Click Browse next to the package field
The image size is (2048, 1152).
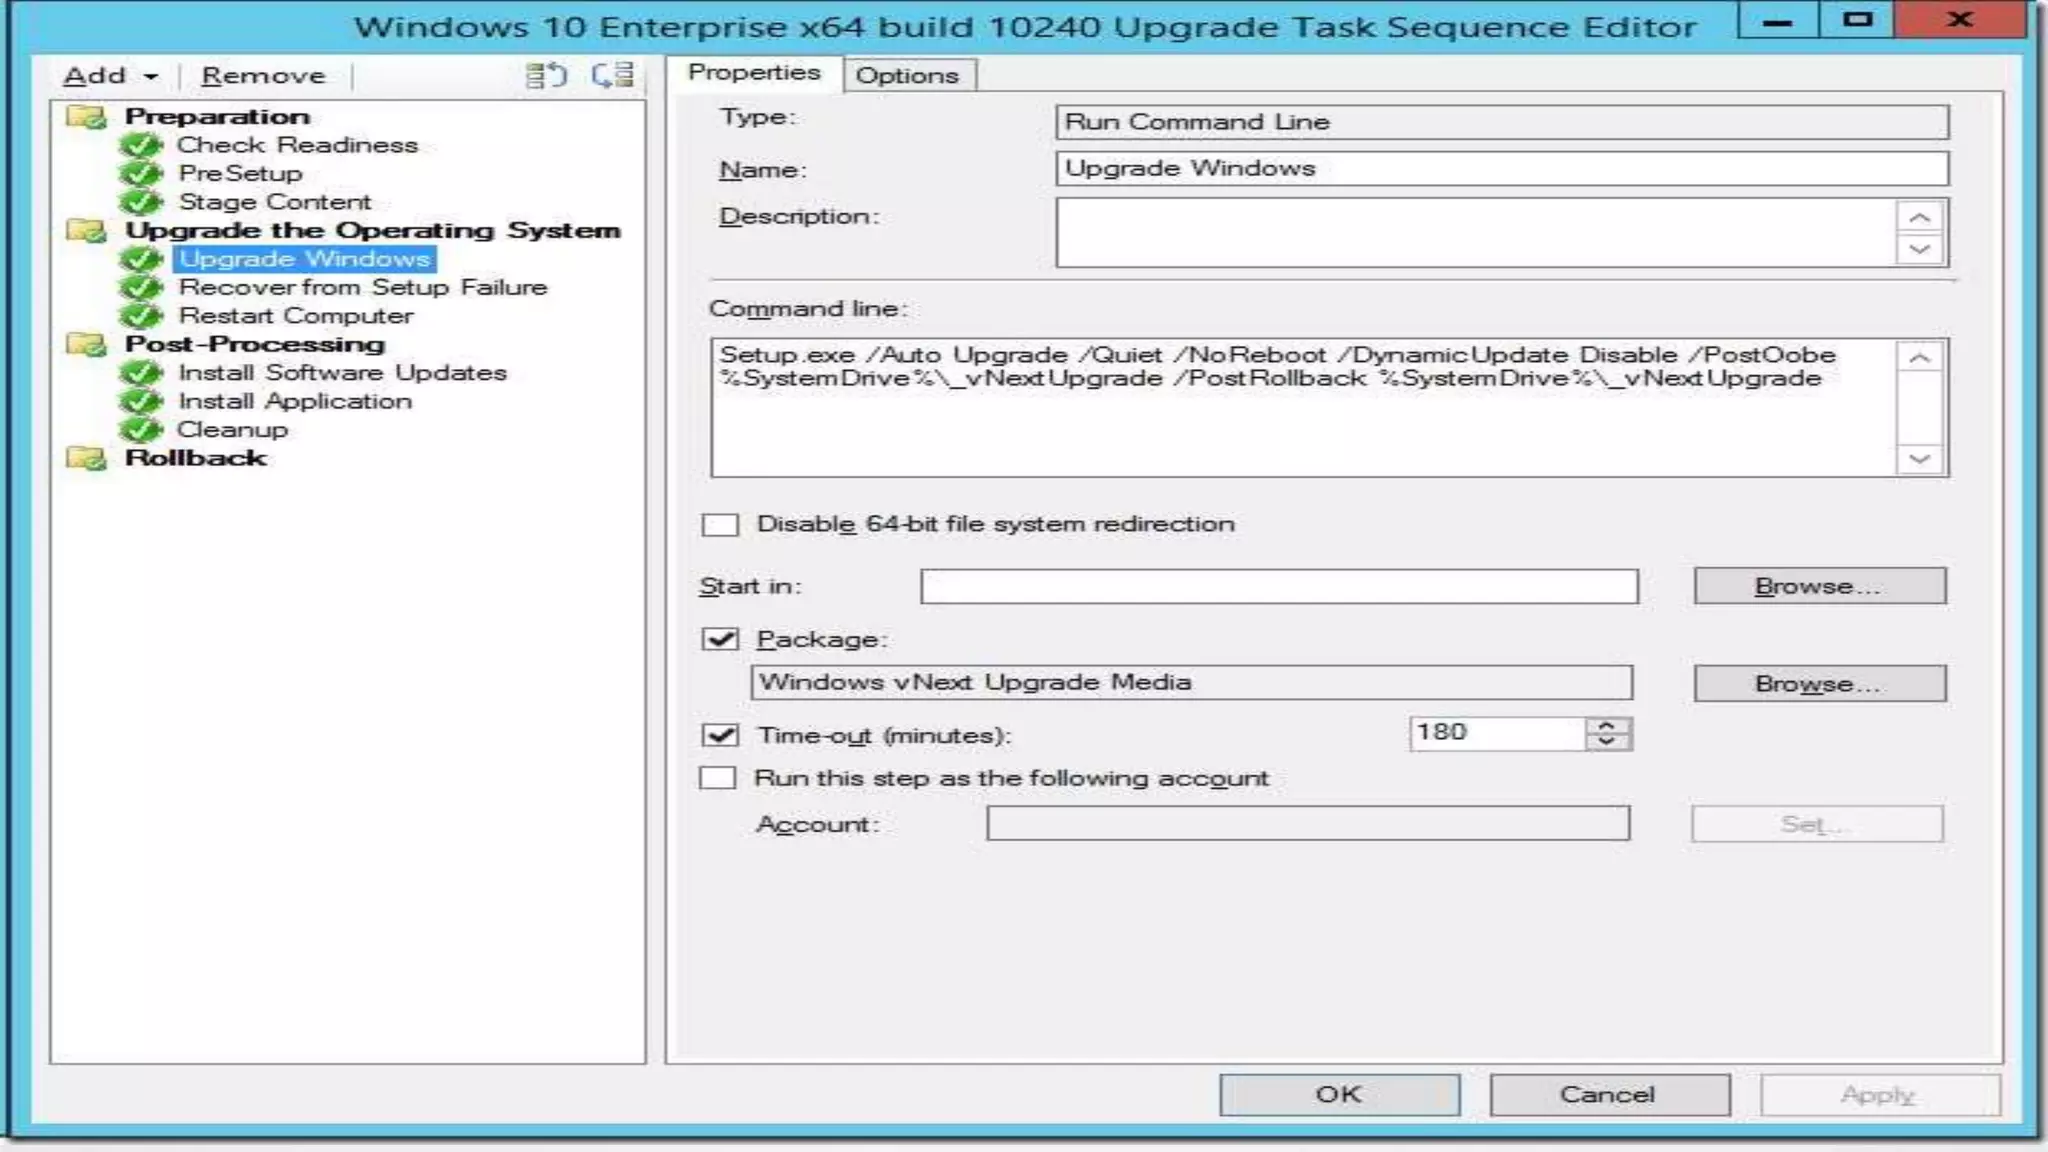pyautogui.click(x=1819, y=684)
